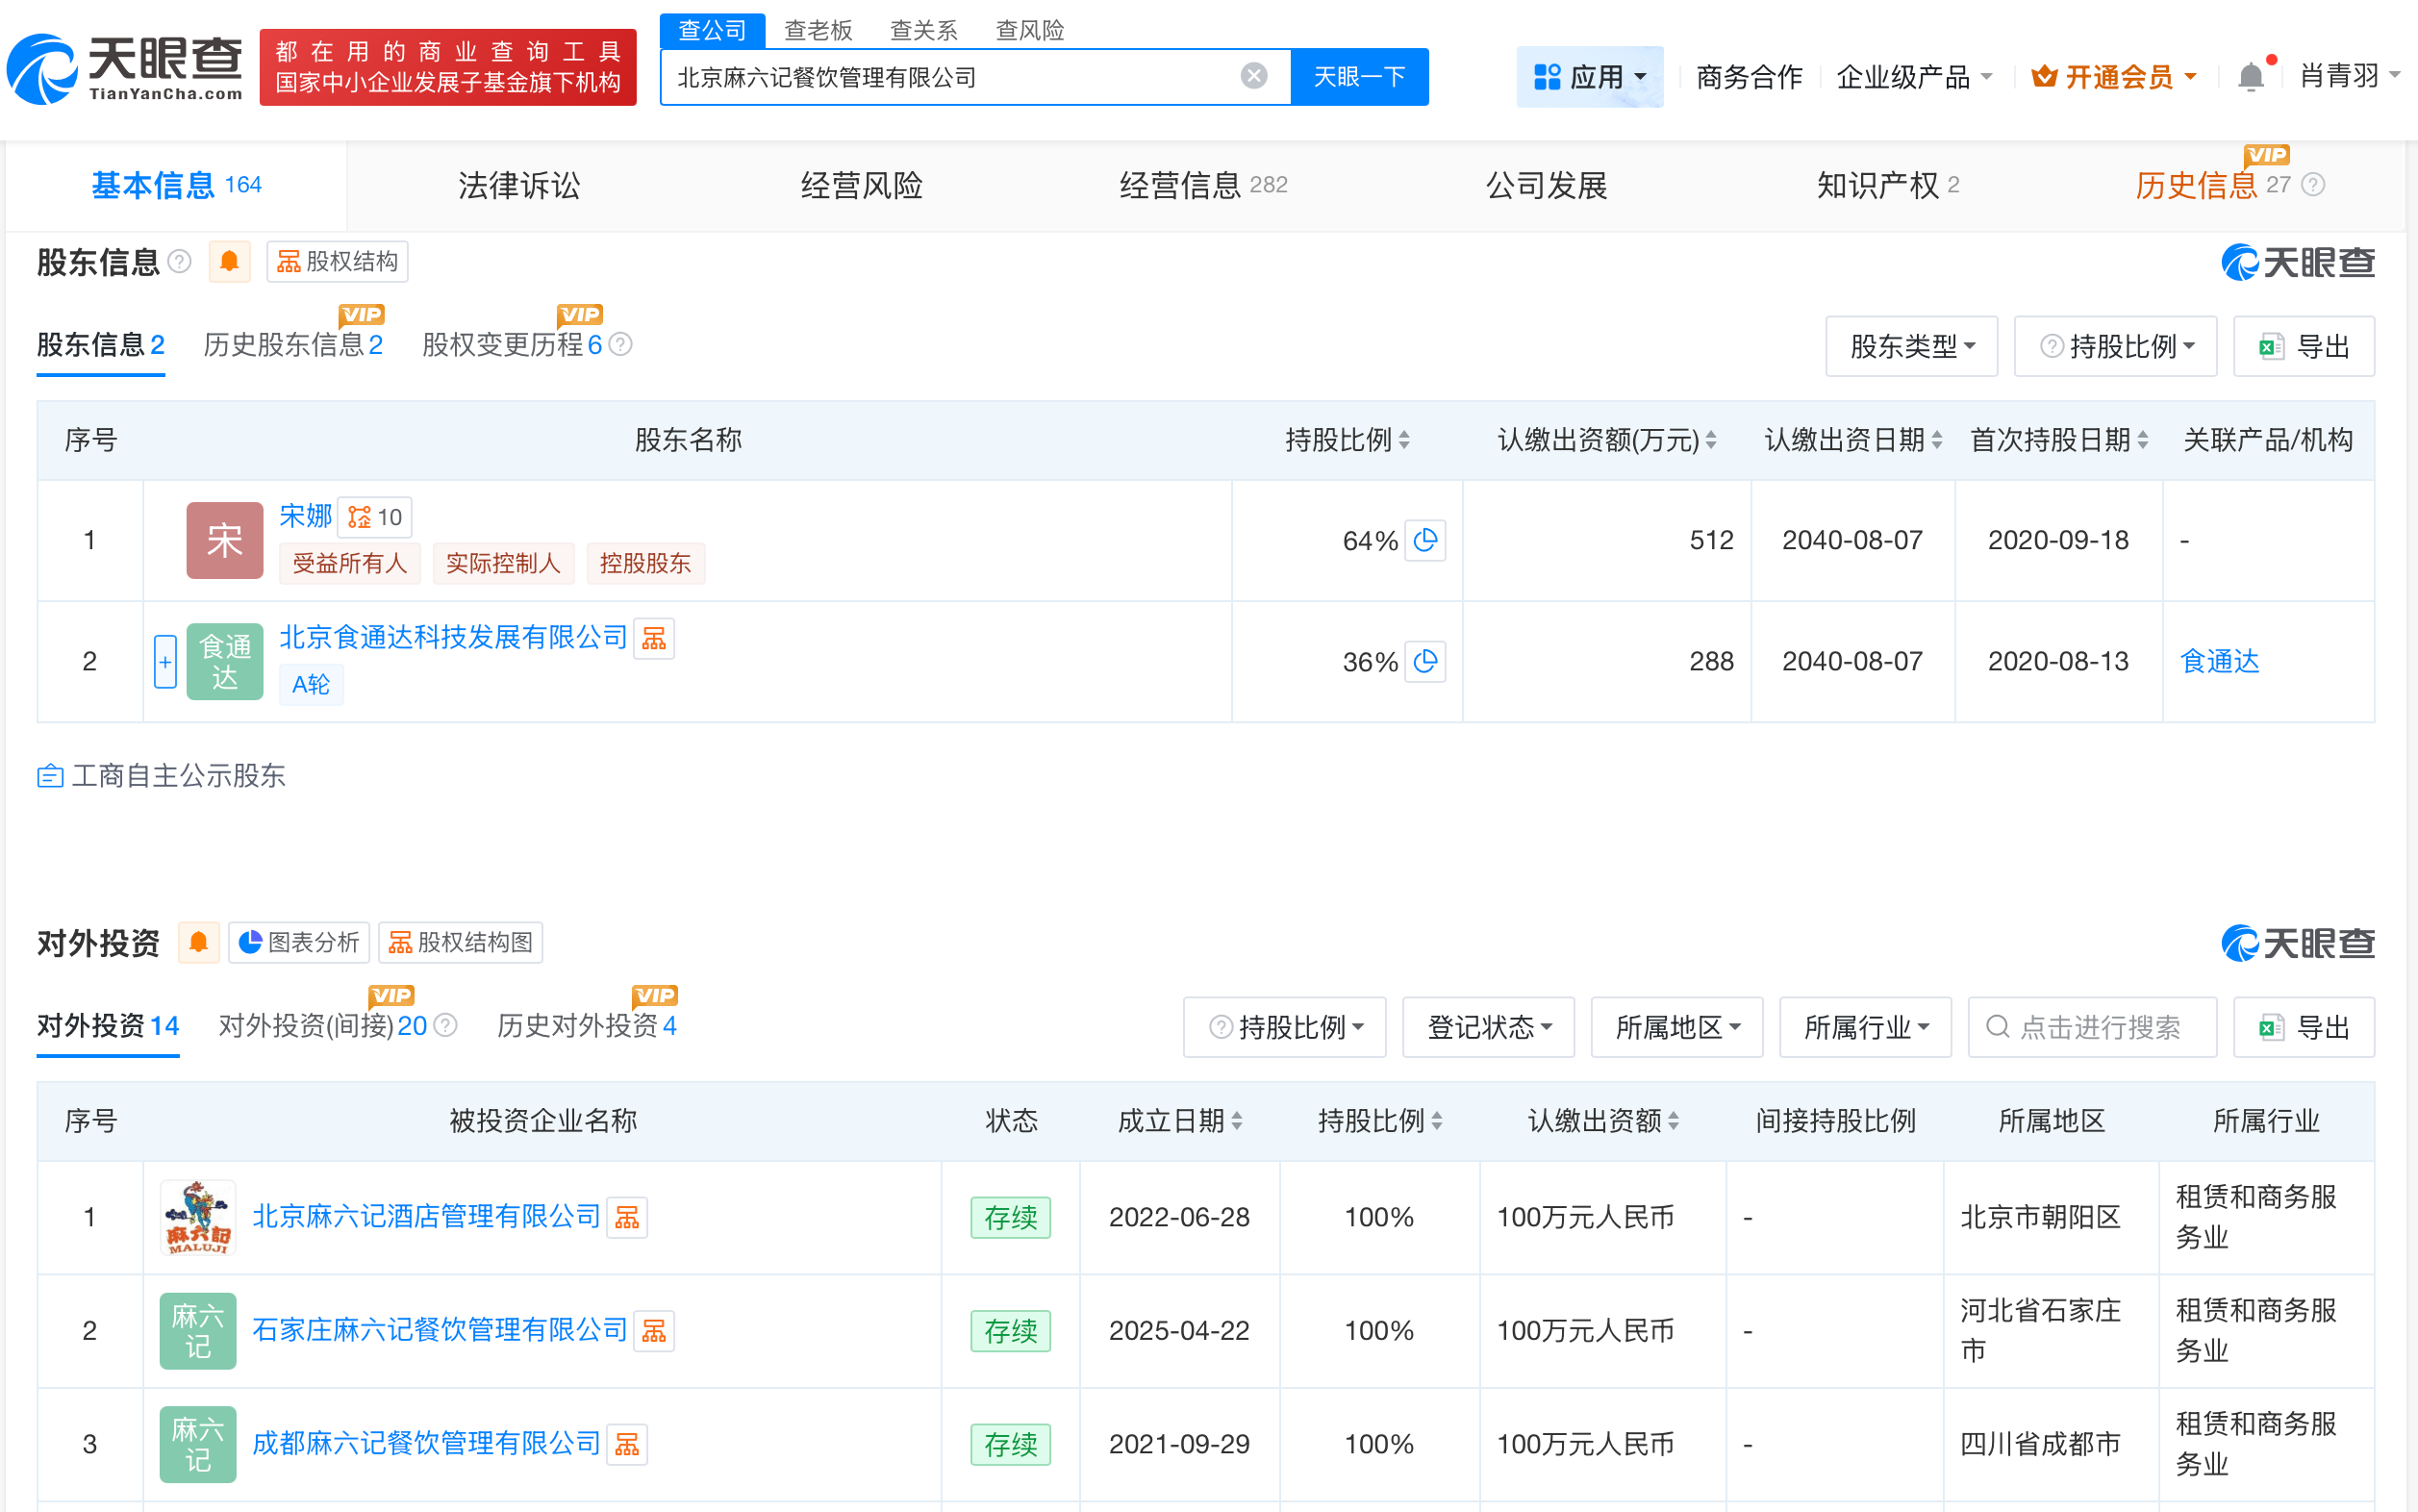Screen dimensions: 2418x1512
Task: Click 宋娜's avatar image
Action: (224, 540)
